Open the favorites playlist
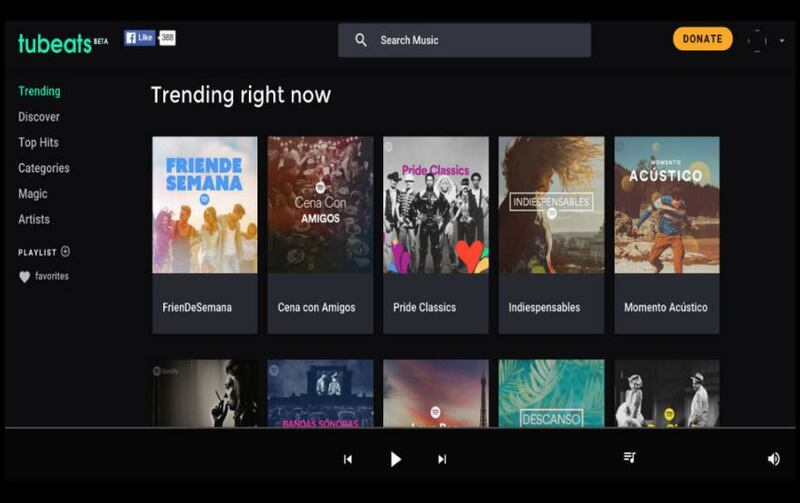The width and height of the screenshot is (800, 503). (x=51, y=276)
